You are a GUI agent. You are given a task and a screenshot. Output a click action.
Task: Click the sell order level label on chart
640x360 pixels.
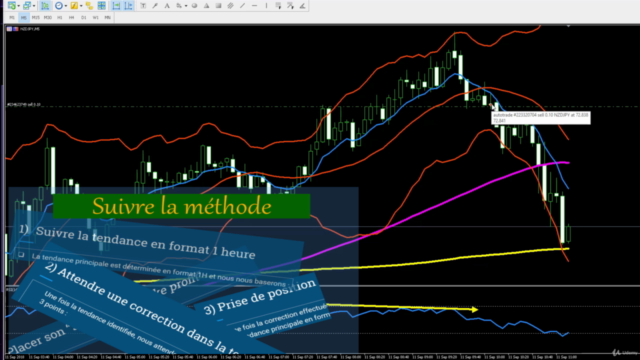[x=24, y=105]
